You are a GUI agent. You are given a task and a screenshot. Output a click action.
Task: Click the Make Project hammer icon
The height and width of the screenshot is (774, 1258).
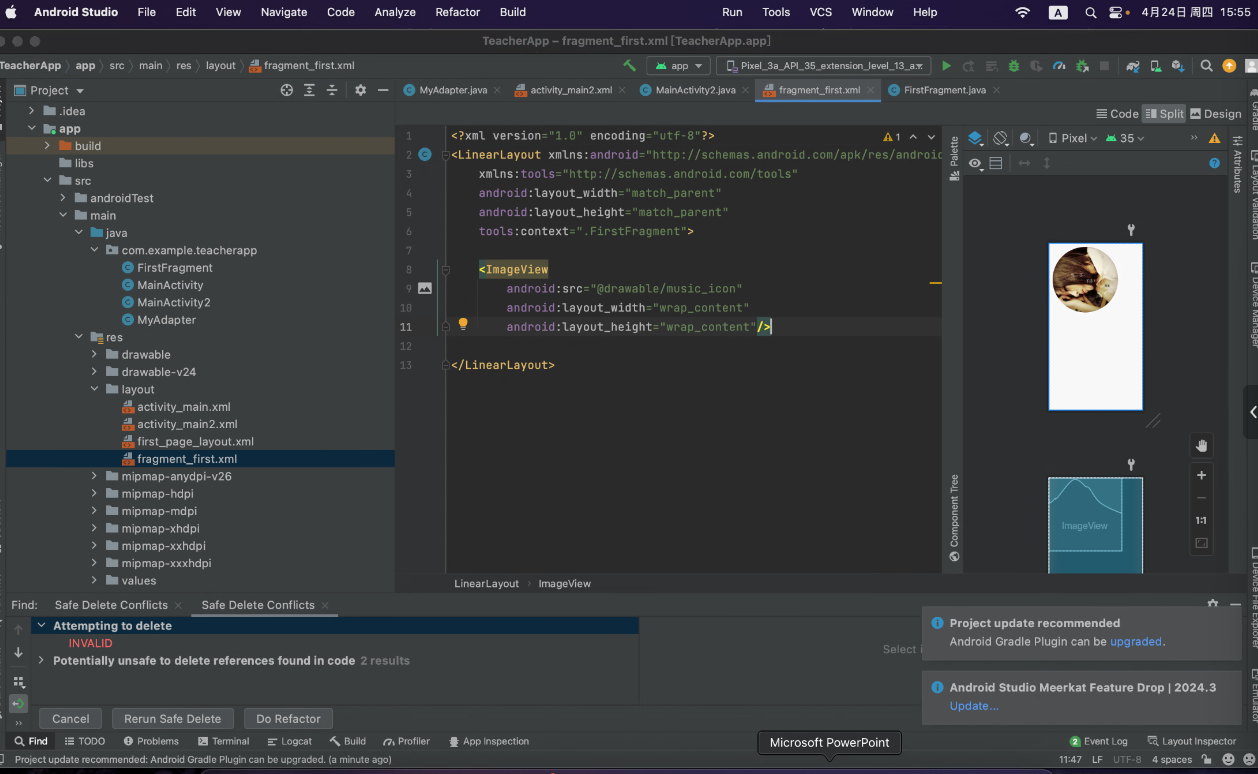point(629,66)
